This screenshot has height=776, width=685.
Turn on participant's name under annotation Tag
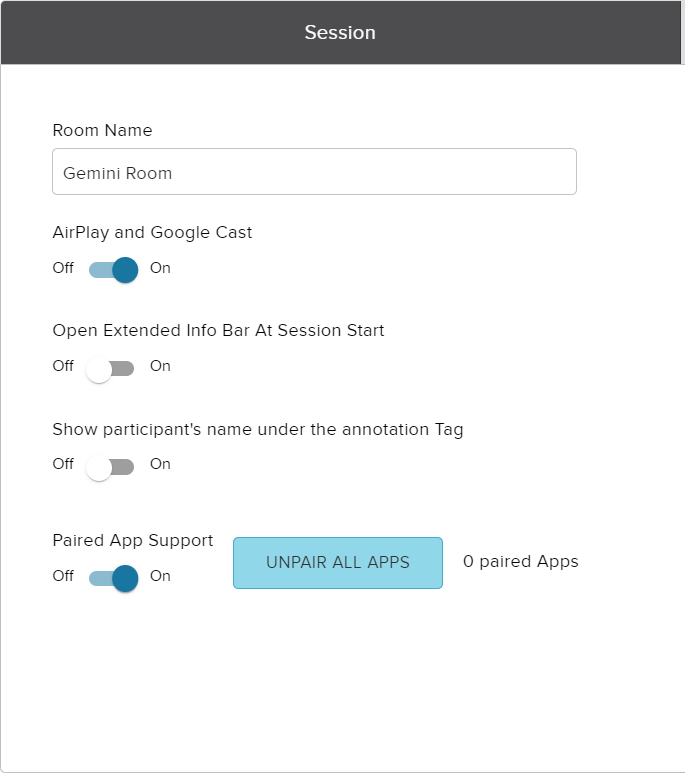pyautogui.click(x=110, y=466)
